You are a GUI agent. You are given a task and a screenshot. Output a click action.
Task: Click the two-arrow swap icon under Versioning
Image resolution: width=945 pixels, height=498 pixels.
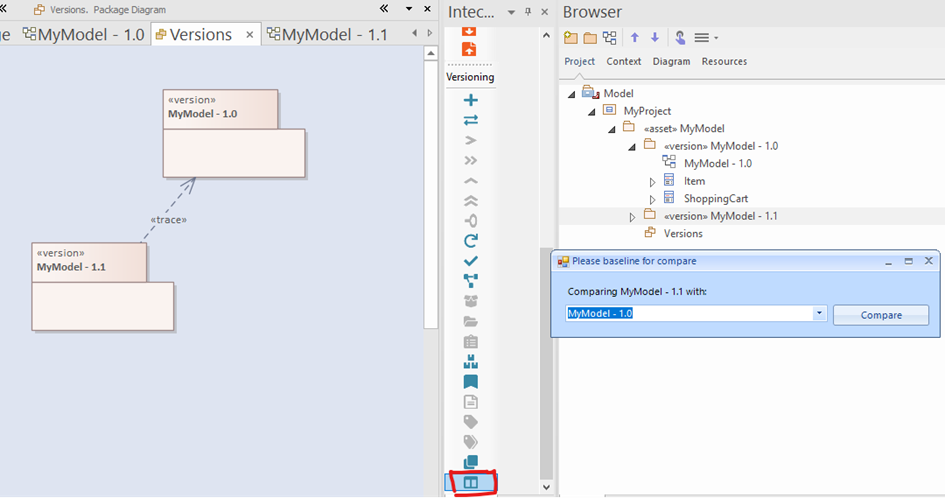tap(471, 120)
